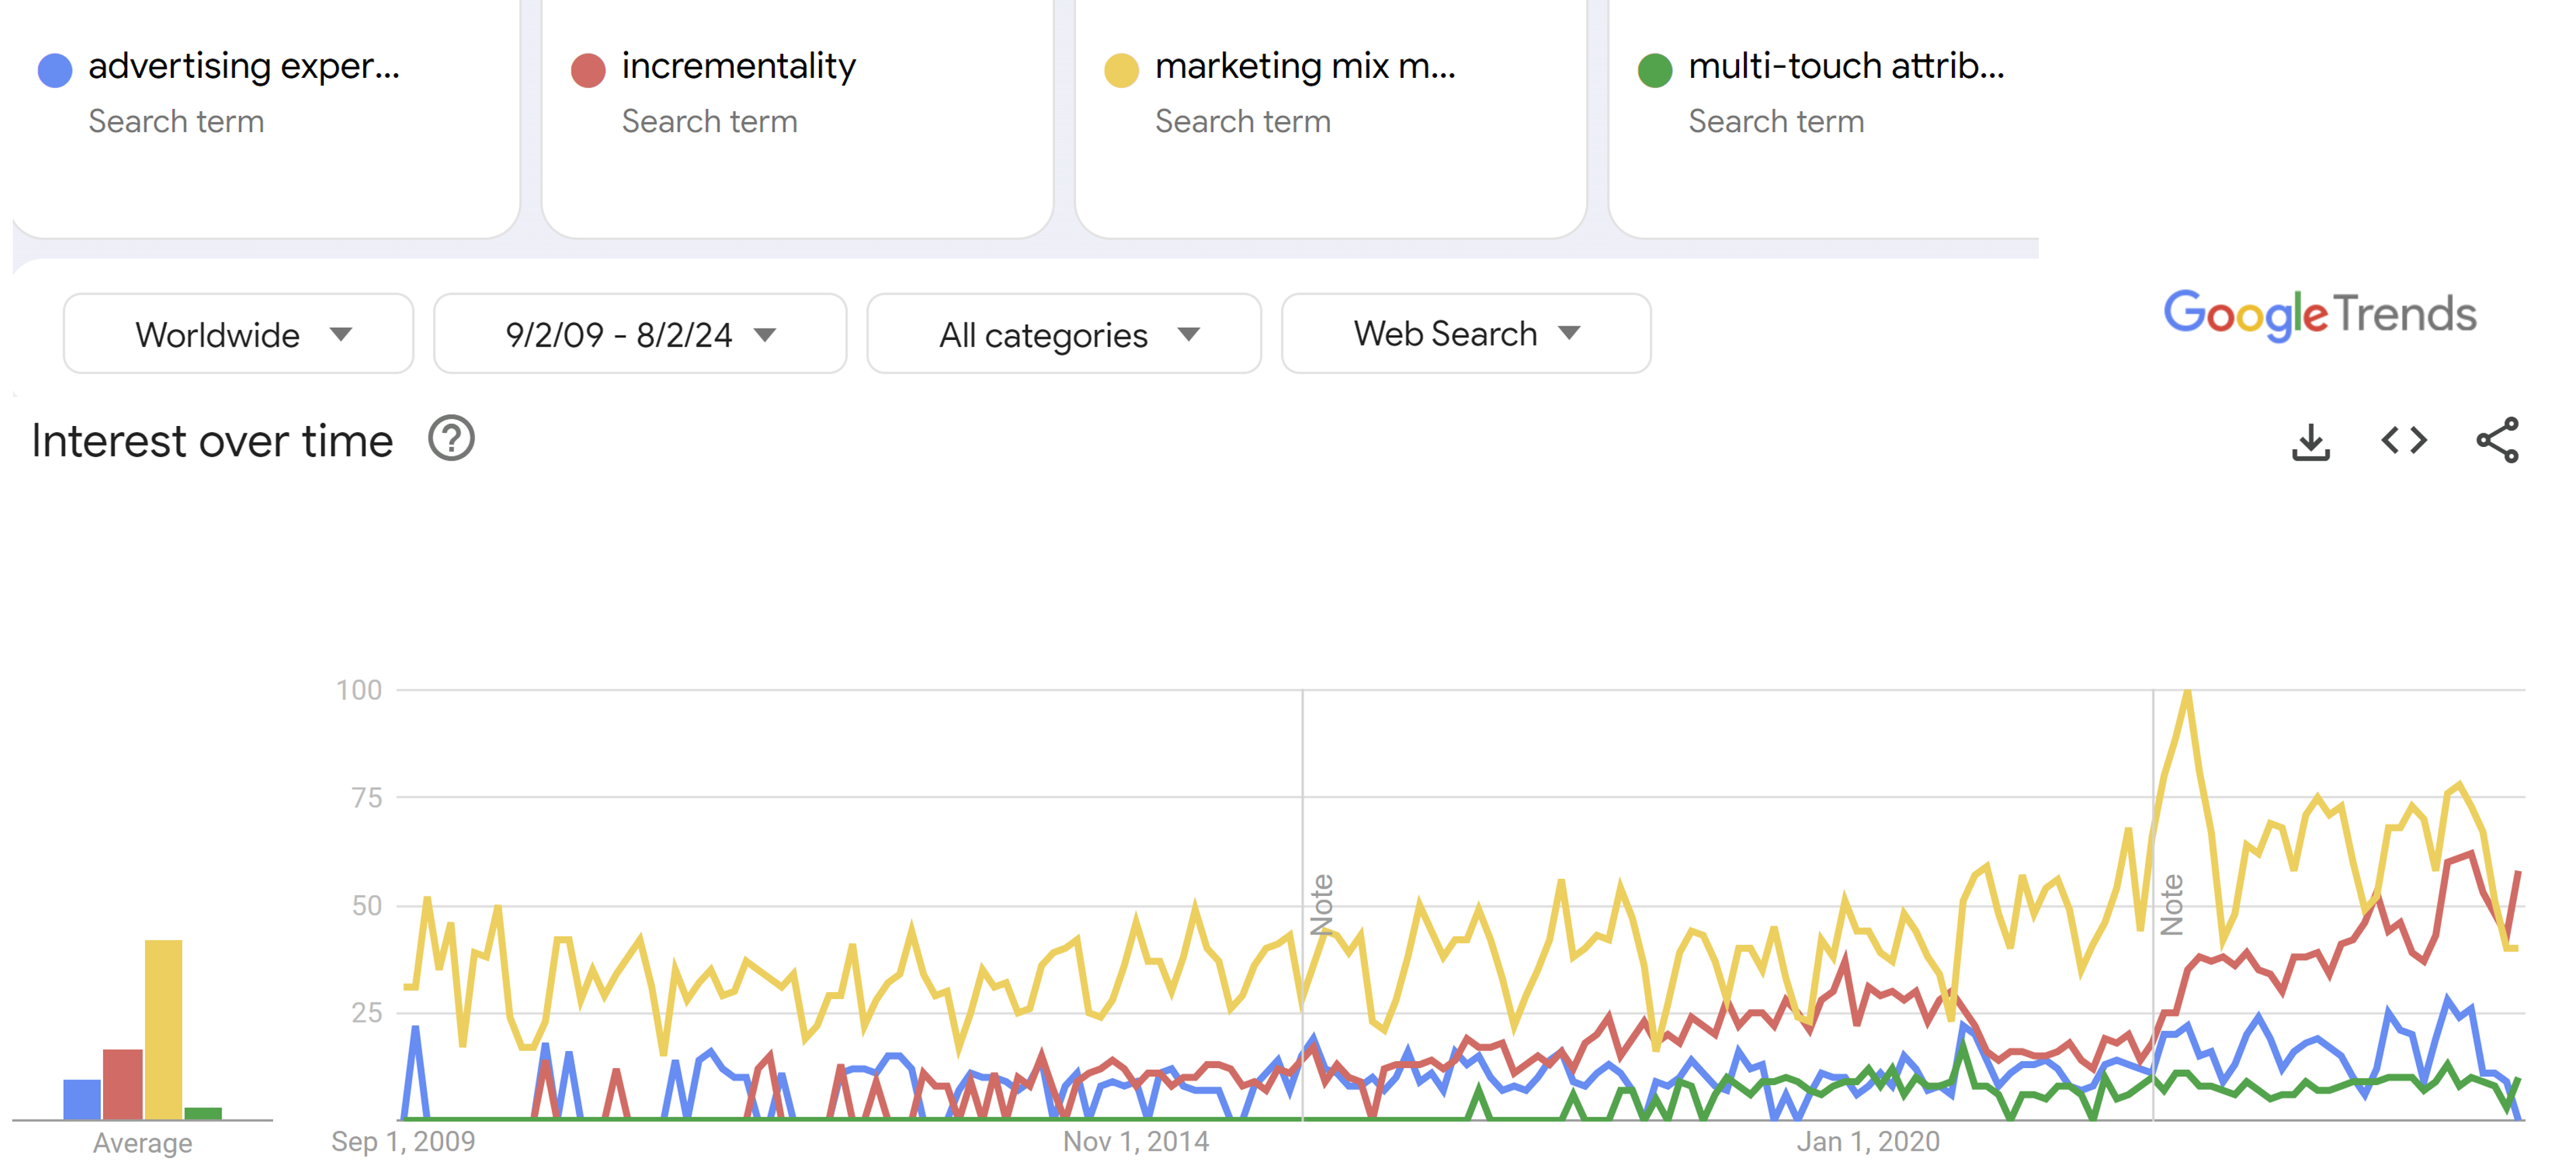Screen dimensions: 2576x1173
Task: Click the green multi-touch attribution dot
Action: tap(1655, 70)
